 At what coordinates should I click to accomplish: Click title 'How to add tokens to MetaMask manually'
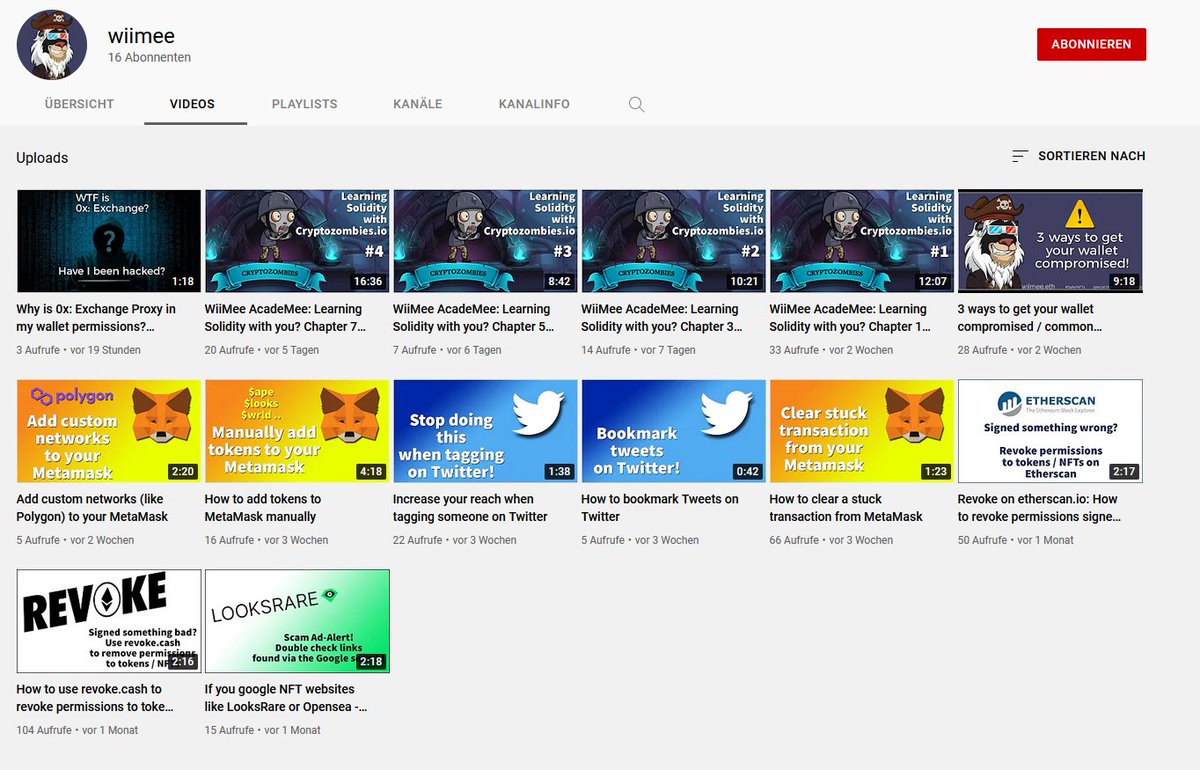263,508
